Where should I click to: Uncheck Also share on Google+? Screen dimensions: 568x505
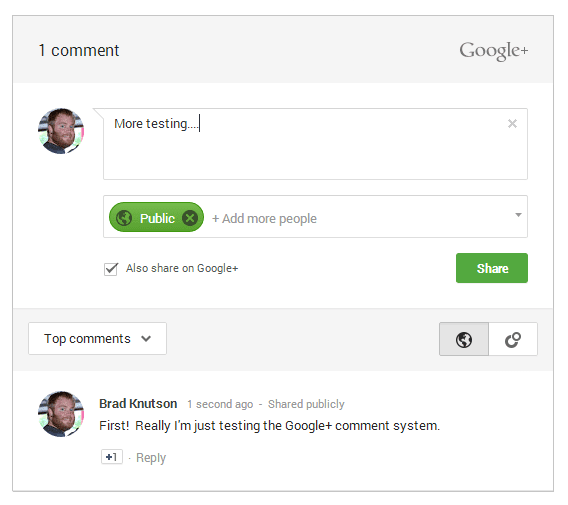click(x=111, y=269)
